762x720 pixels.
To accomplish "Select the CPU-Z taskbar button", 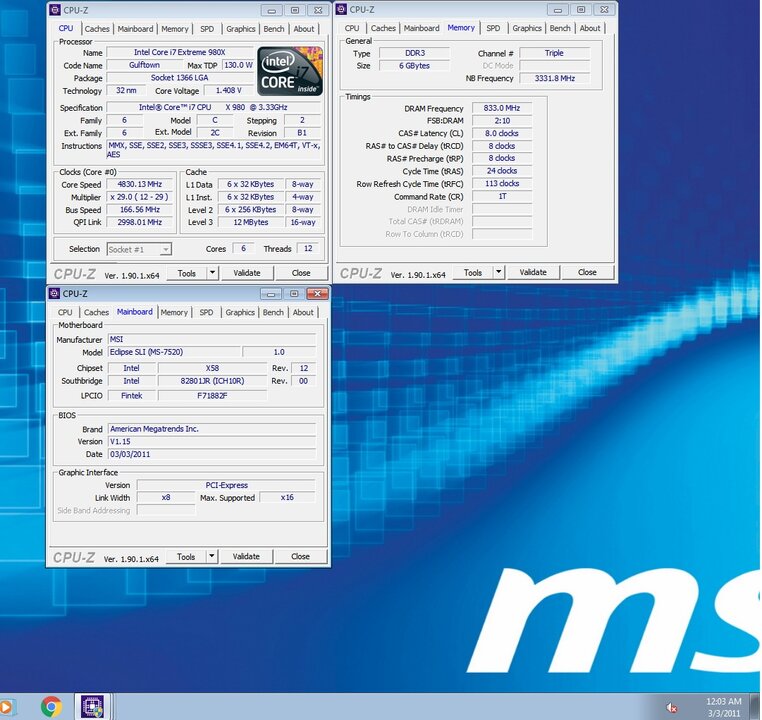I will [93, 706].
